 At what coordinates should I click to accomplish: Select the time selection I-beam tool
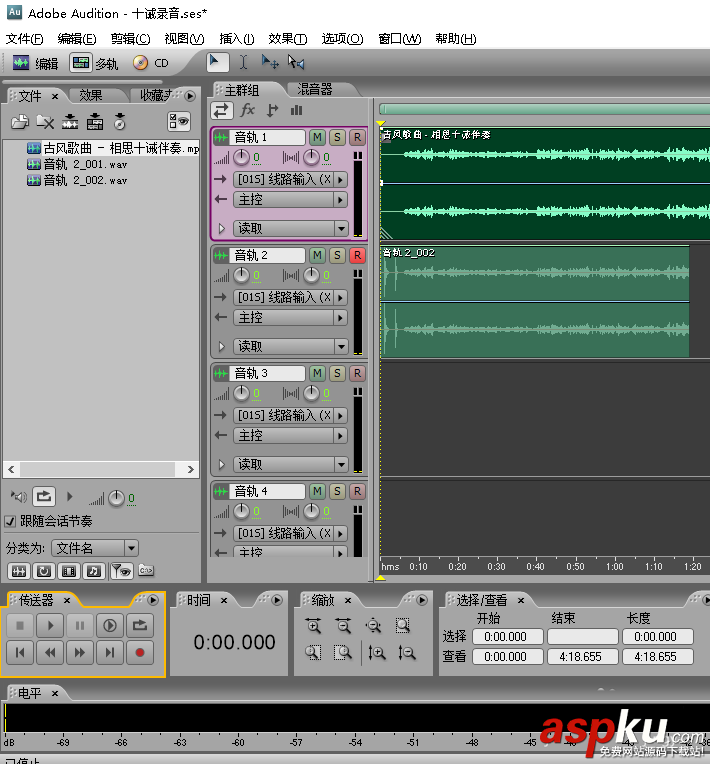pos(243,62)
